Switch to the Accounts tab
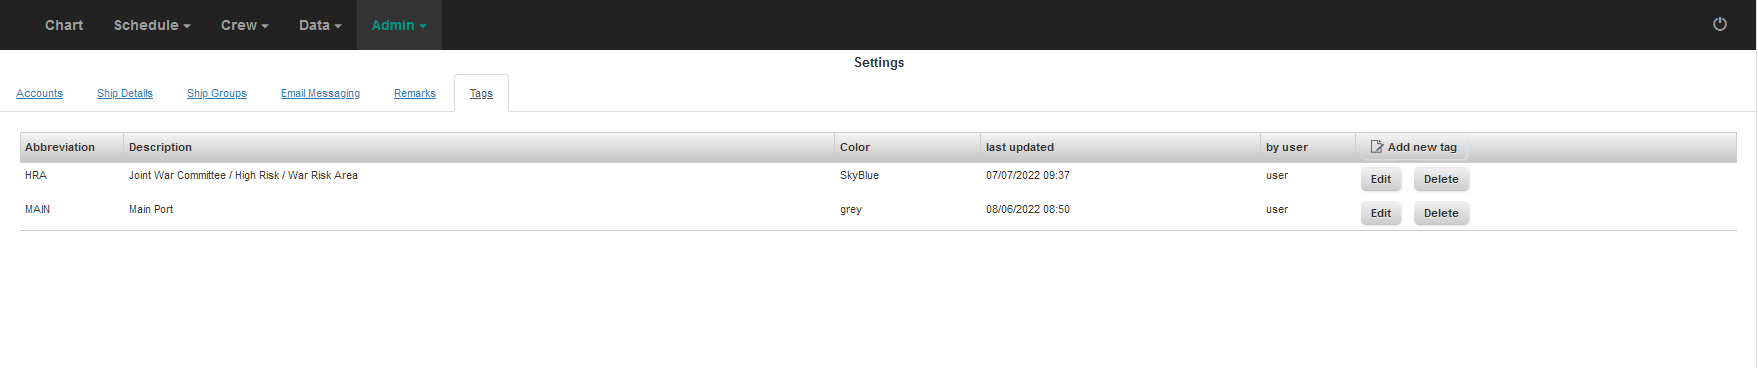Image resolution: width=1758 pixels, height=368 pixels. (39, 93)
